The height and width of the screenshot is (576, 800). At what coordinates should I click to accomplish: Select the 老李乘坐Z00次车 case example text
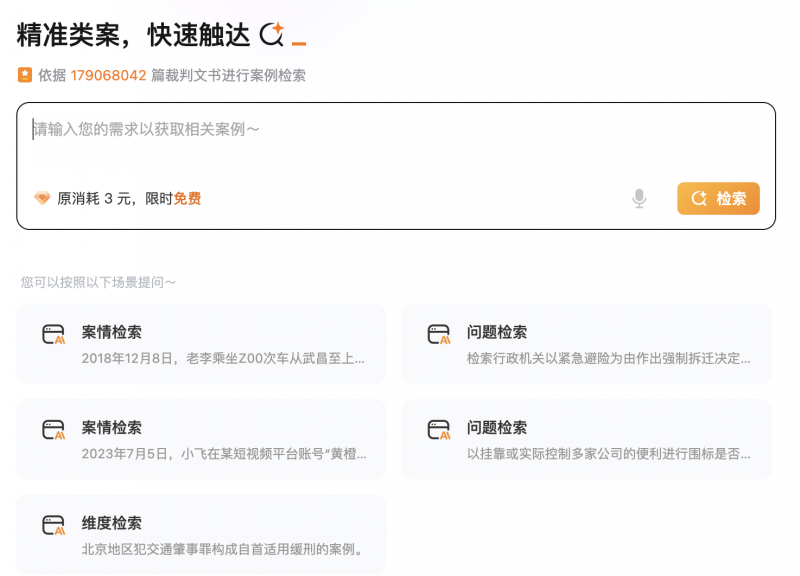click(x=222, y=358)
